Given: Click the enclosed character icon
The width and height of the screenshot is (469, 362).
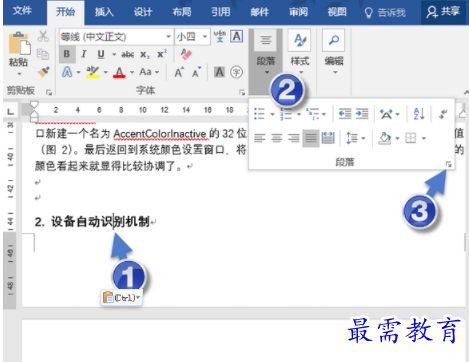Looking at the screenshot, I should pos(236,72).
